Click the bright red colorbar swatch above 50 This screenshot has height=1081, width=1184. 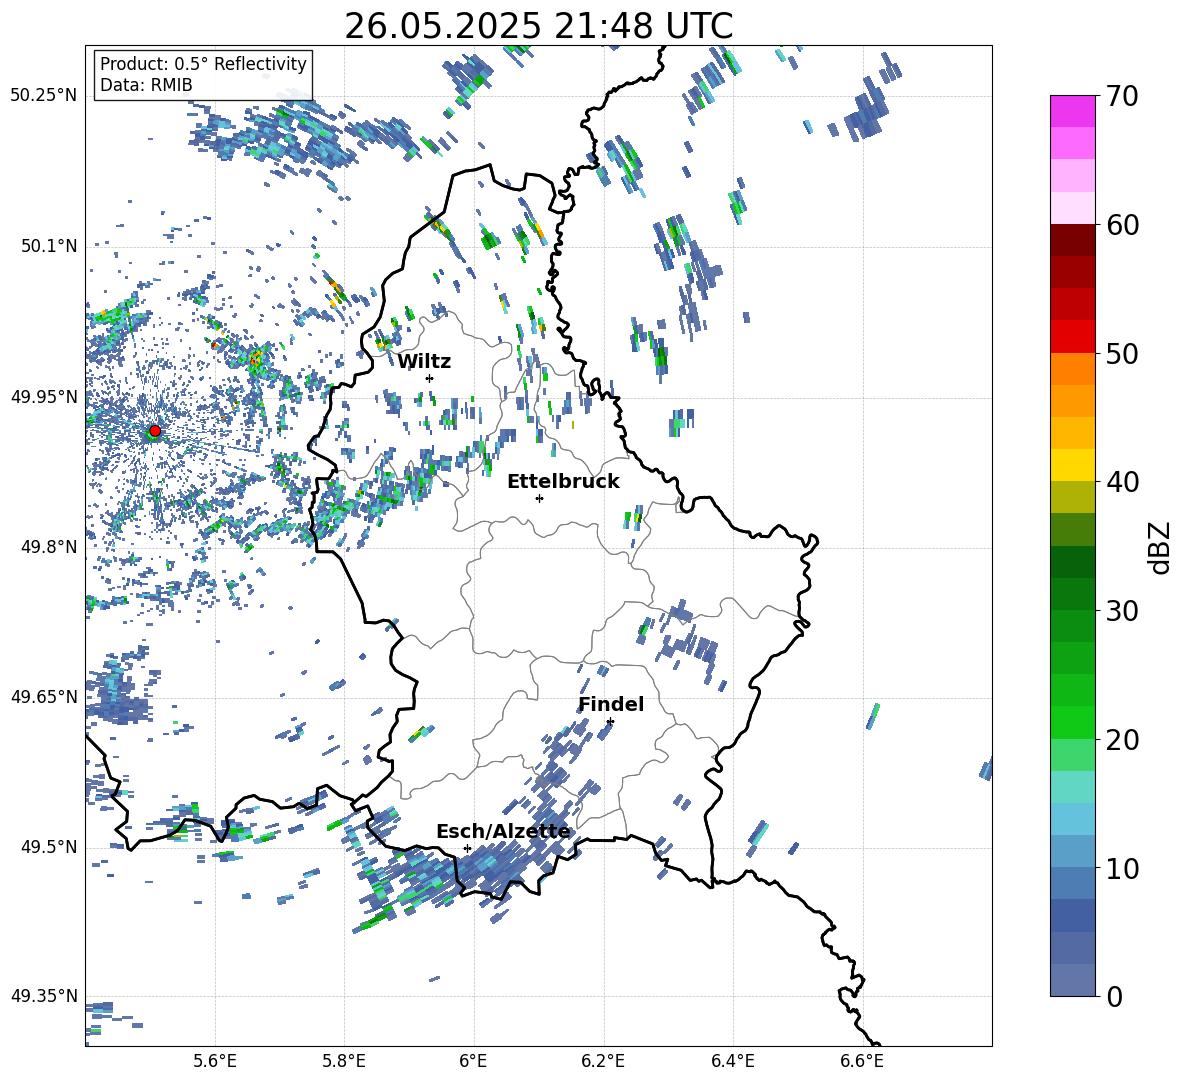(1073, 336)
